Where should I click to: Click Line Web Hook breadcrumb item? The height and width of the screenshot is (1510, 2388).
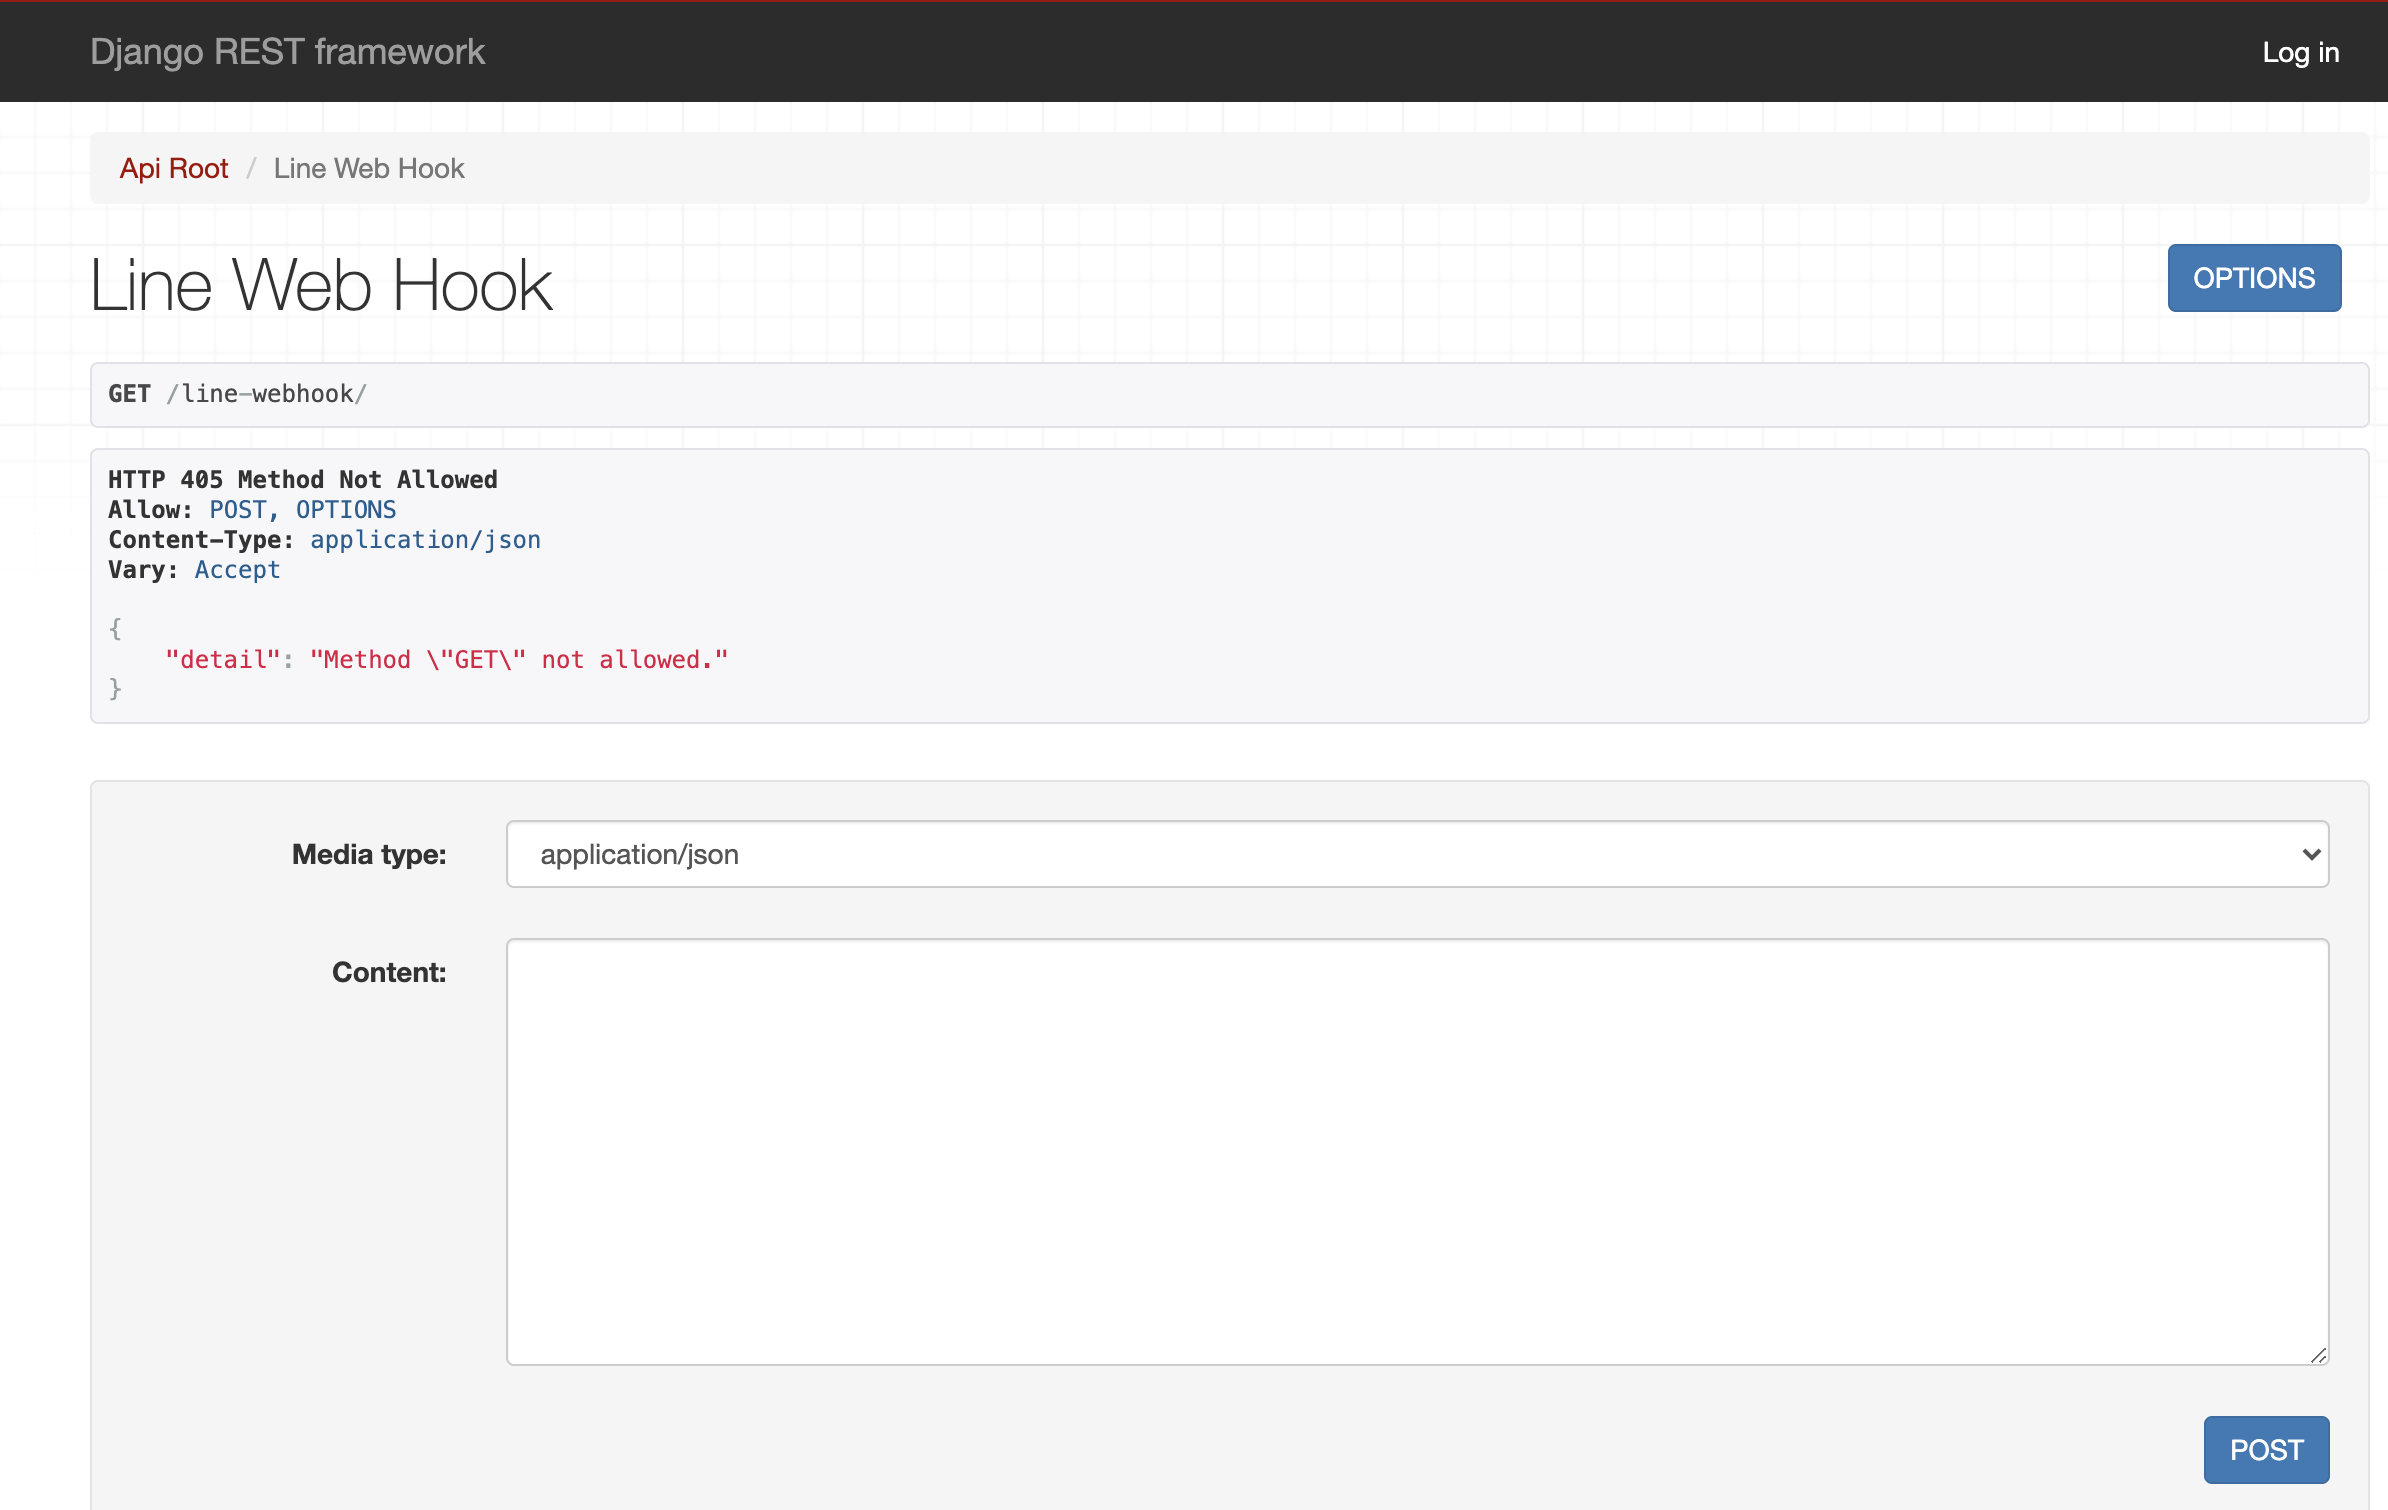(369, 168)
